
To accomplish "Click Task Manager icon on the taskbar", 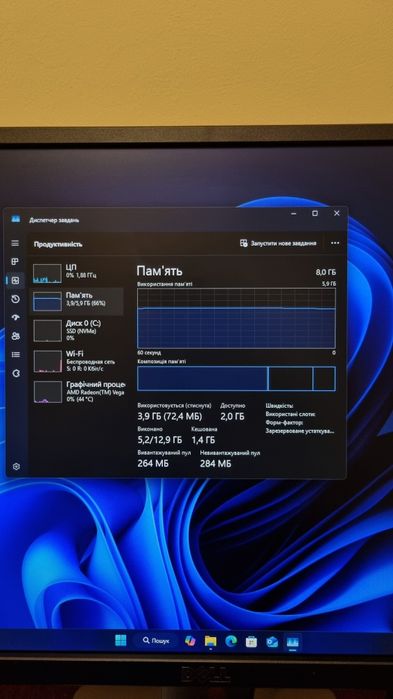I will pyautogui.click(x=292, y=642).
